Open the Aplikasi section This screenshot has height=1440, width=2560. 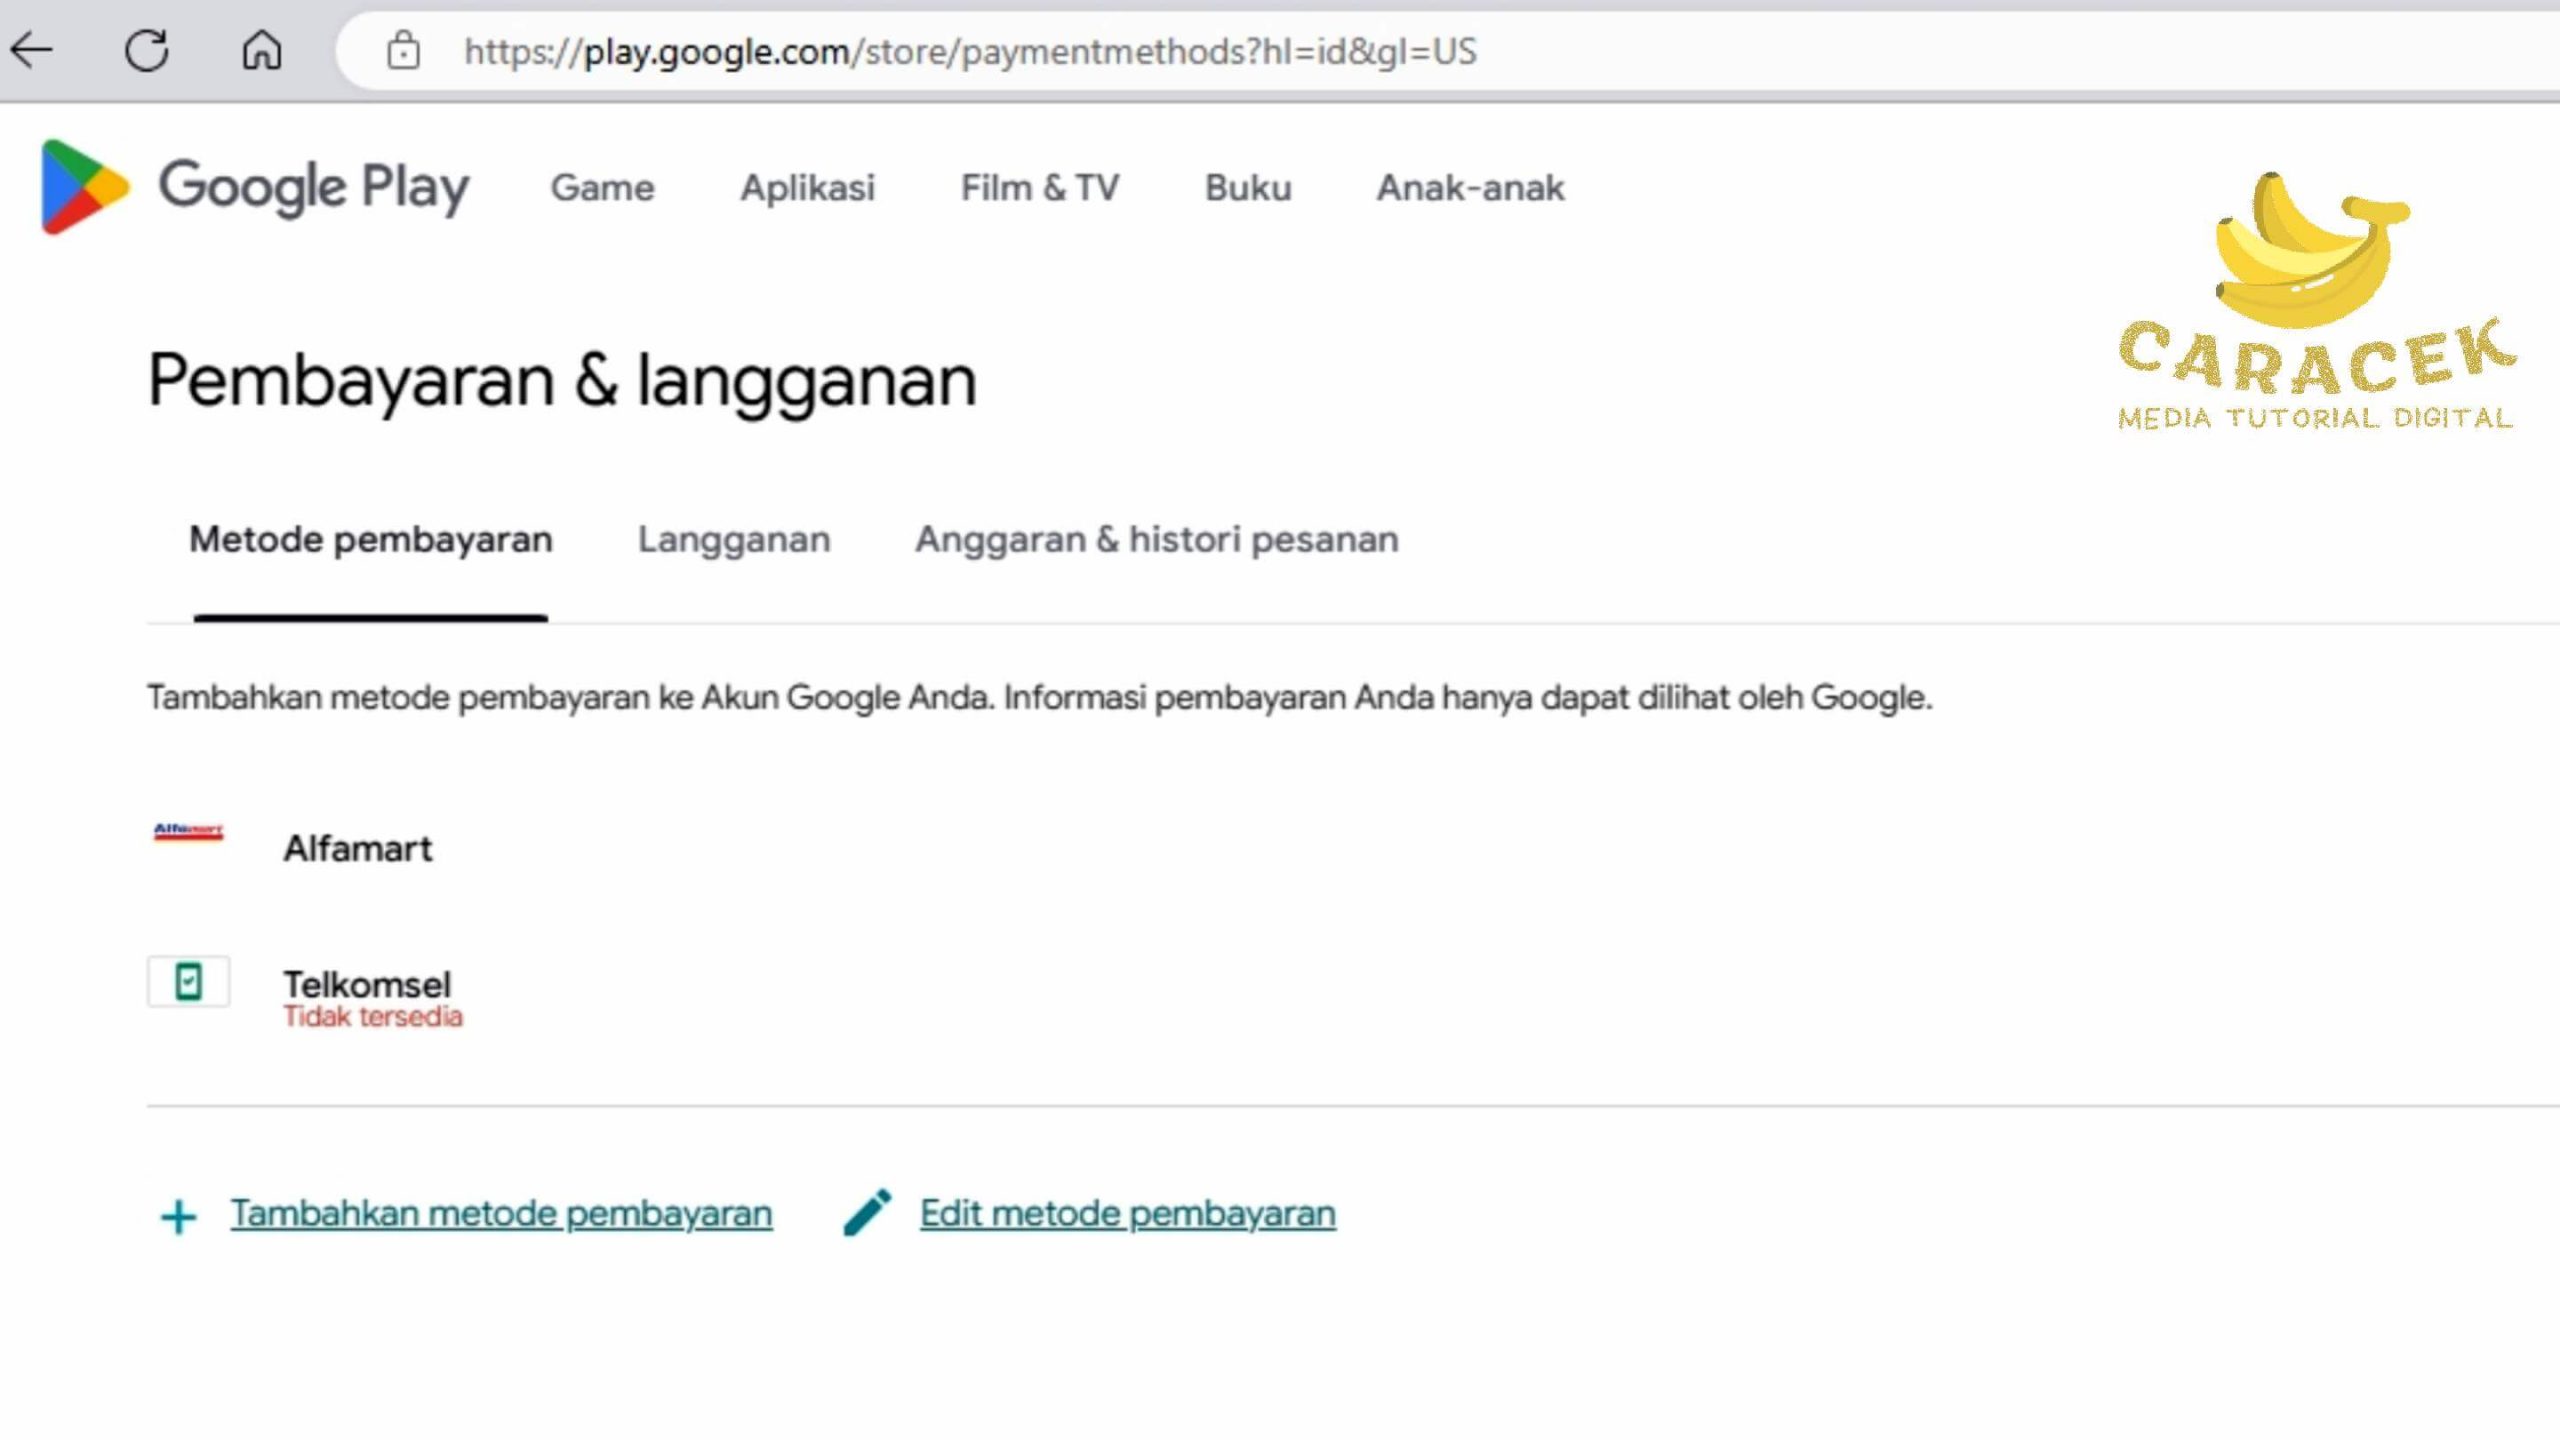click(x=807, y=188)
